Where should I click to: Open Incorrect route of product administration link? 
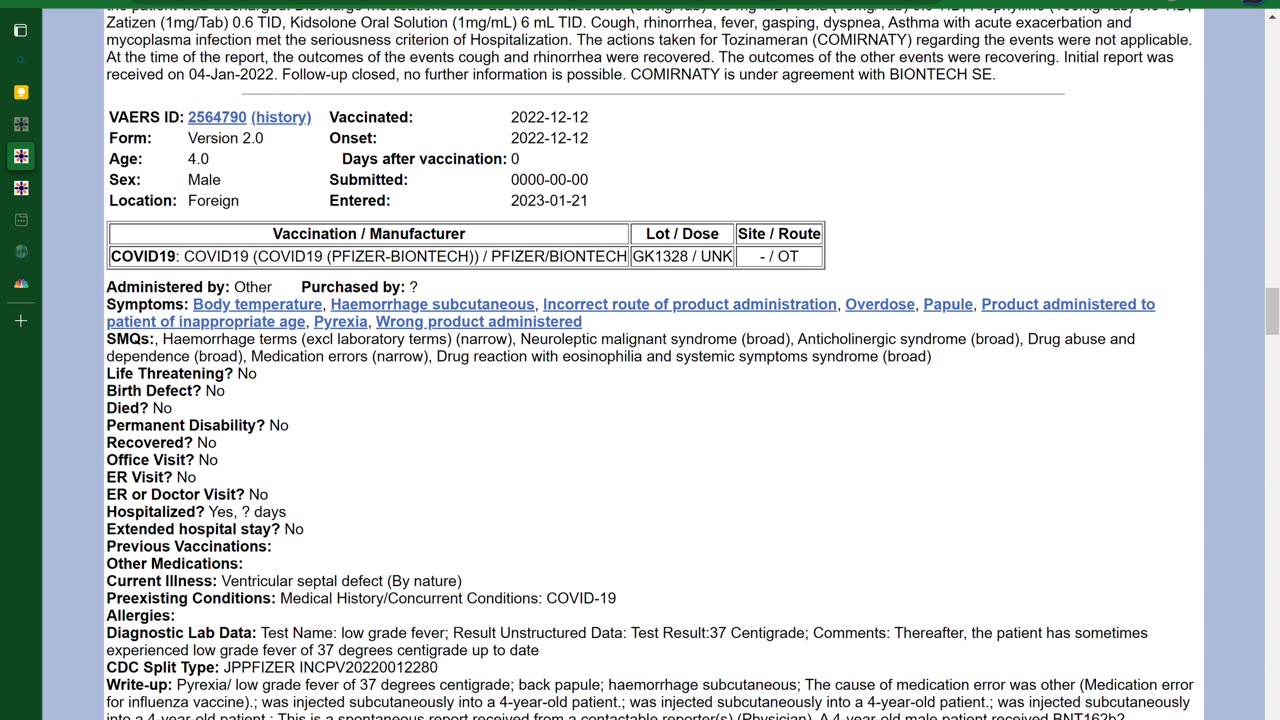(690, 304)
